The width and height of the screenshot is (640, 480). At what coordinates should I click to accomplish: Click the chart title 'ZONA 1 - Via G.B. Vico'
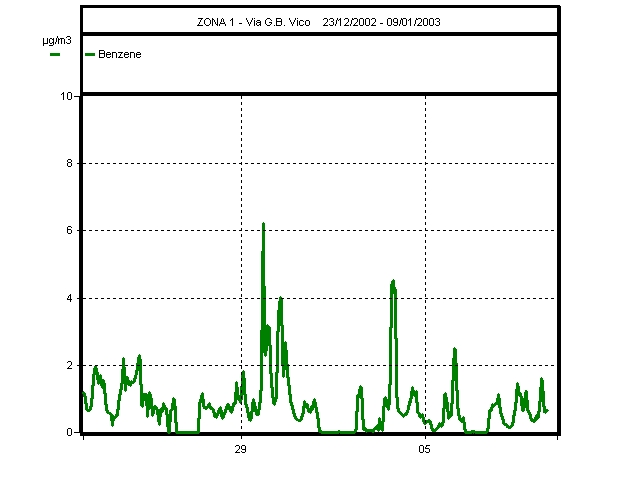[253, 22]
